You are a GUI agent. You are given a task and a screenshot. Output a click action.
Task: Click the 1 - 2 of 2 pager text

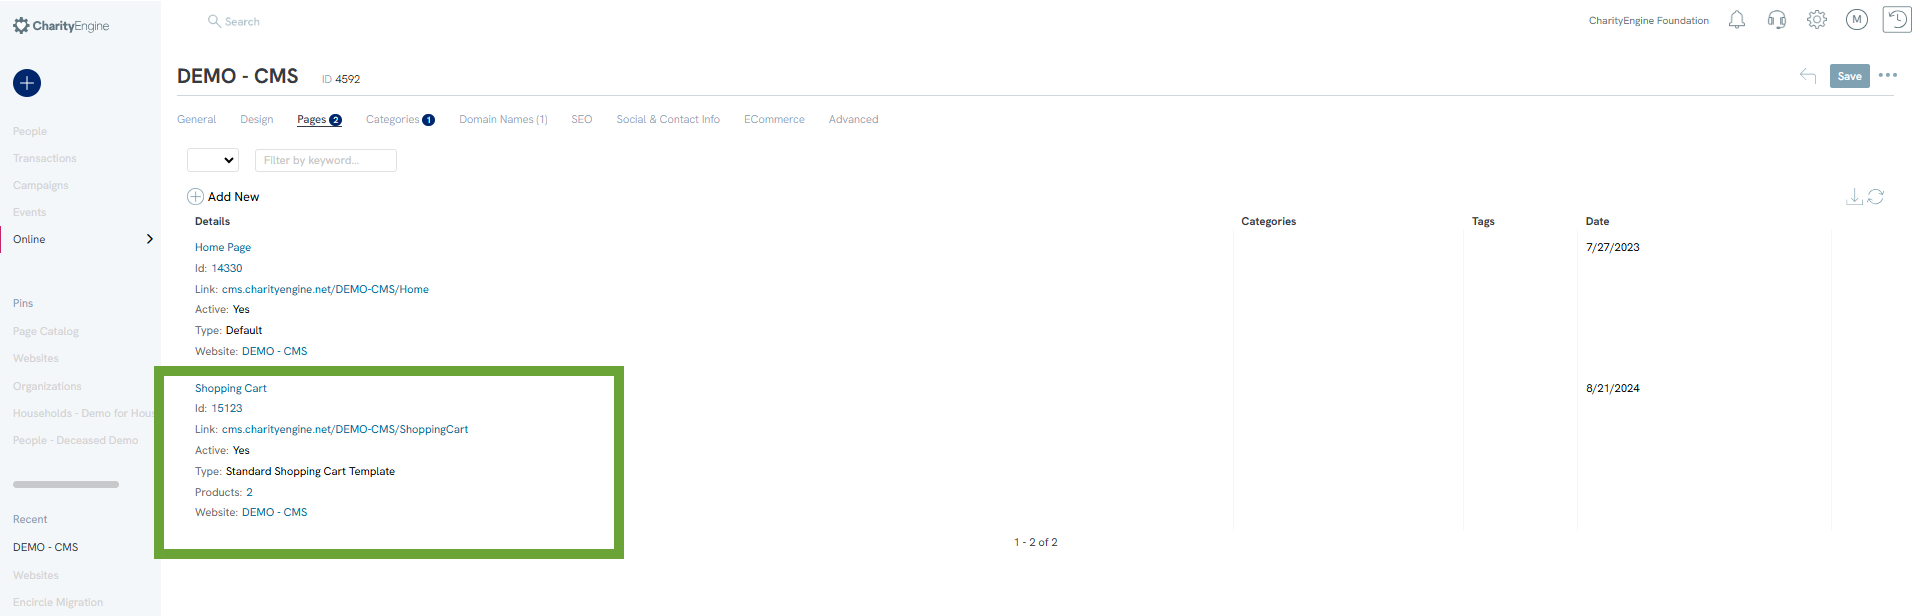[x=1036, y=542]
